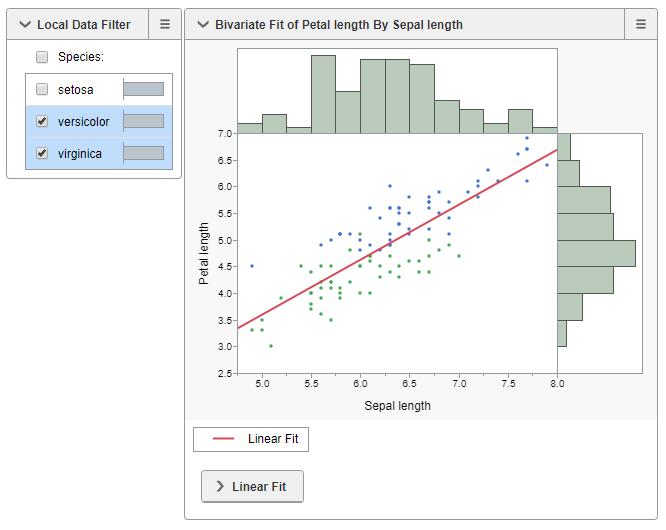This screenshot has height=530, width=666.
Task: Open the Local Data Filter hamburger menu
Action: (x=165, y=24)
